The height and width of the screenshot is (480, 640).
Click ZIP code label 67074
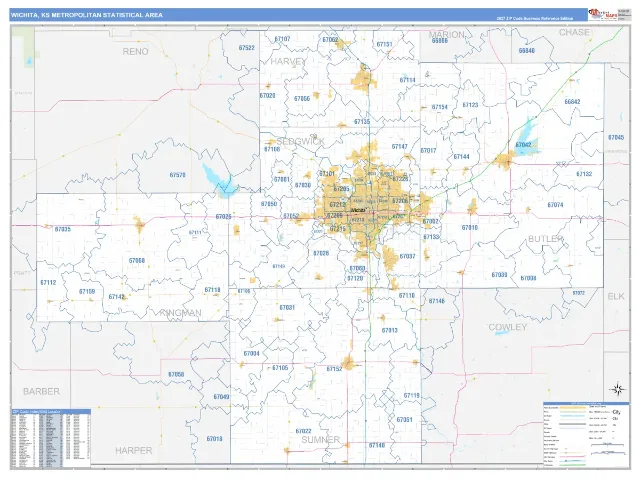point(555,205)
